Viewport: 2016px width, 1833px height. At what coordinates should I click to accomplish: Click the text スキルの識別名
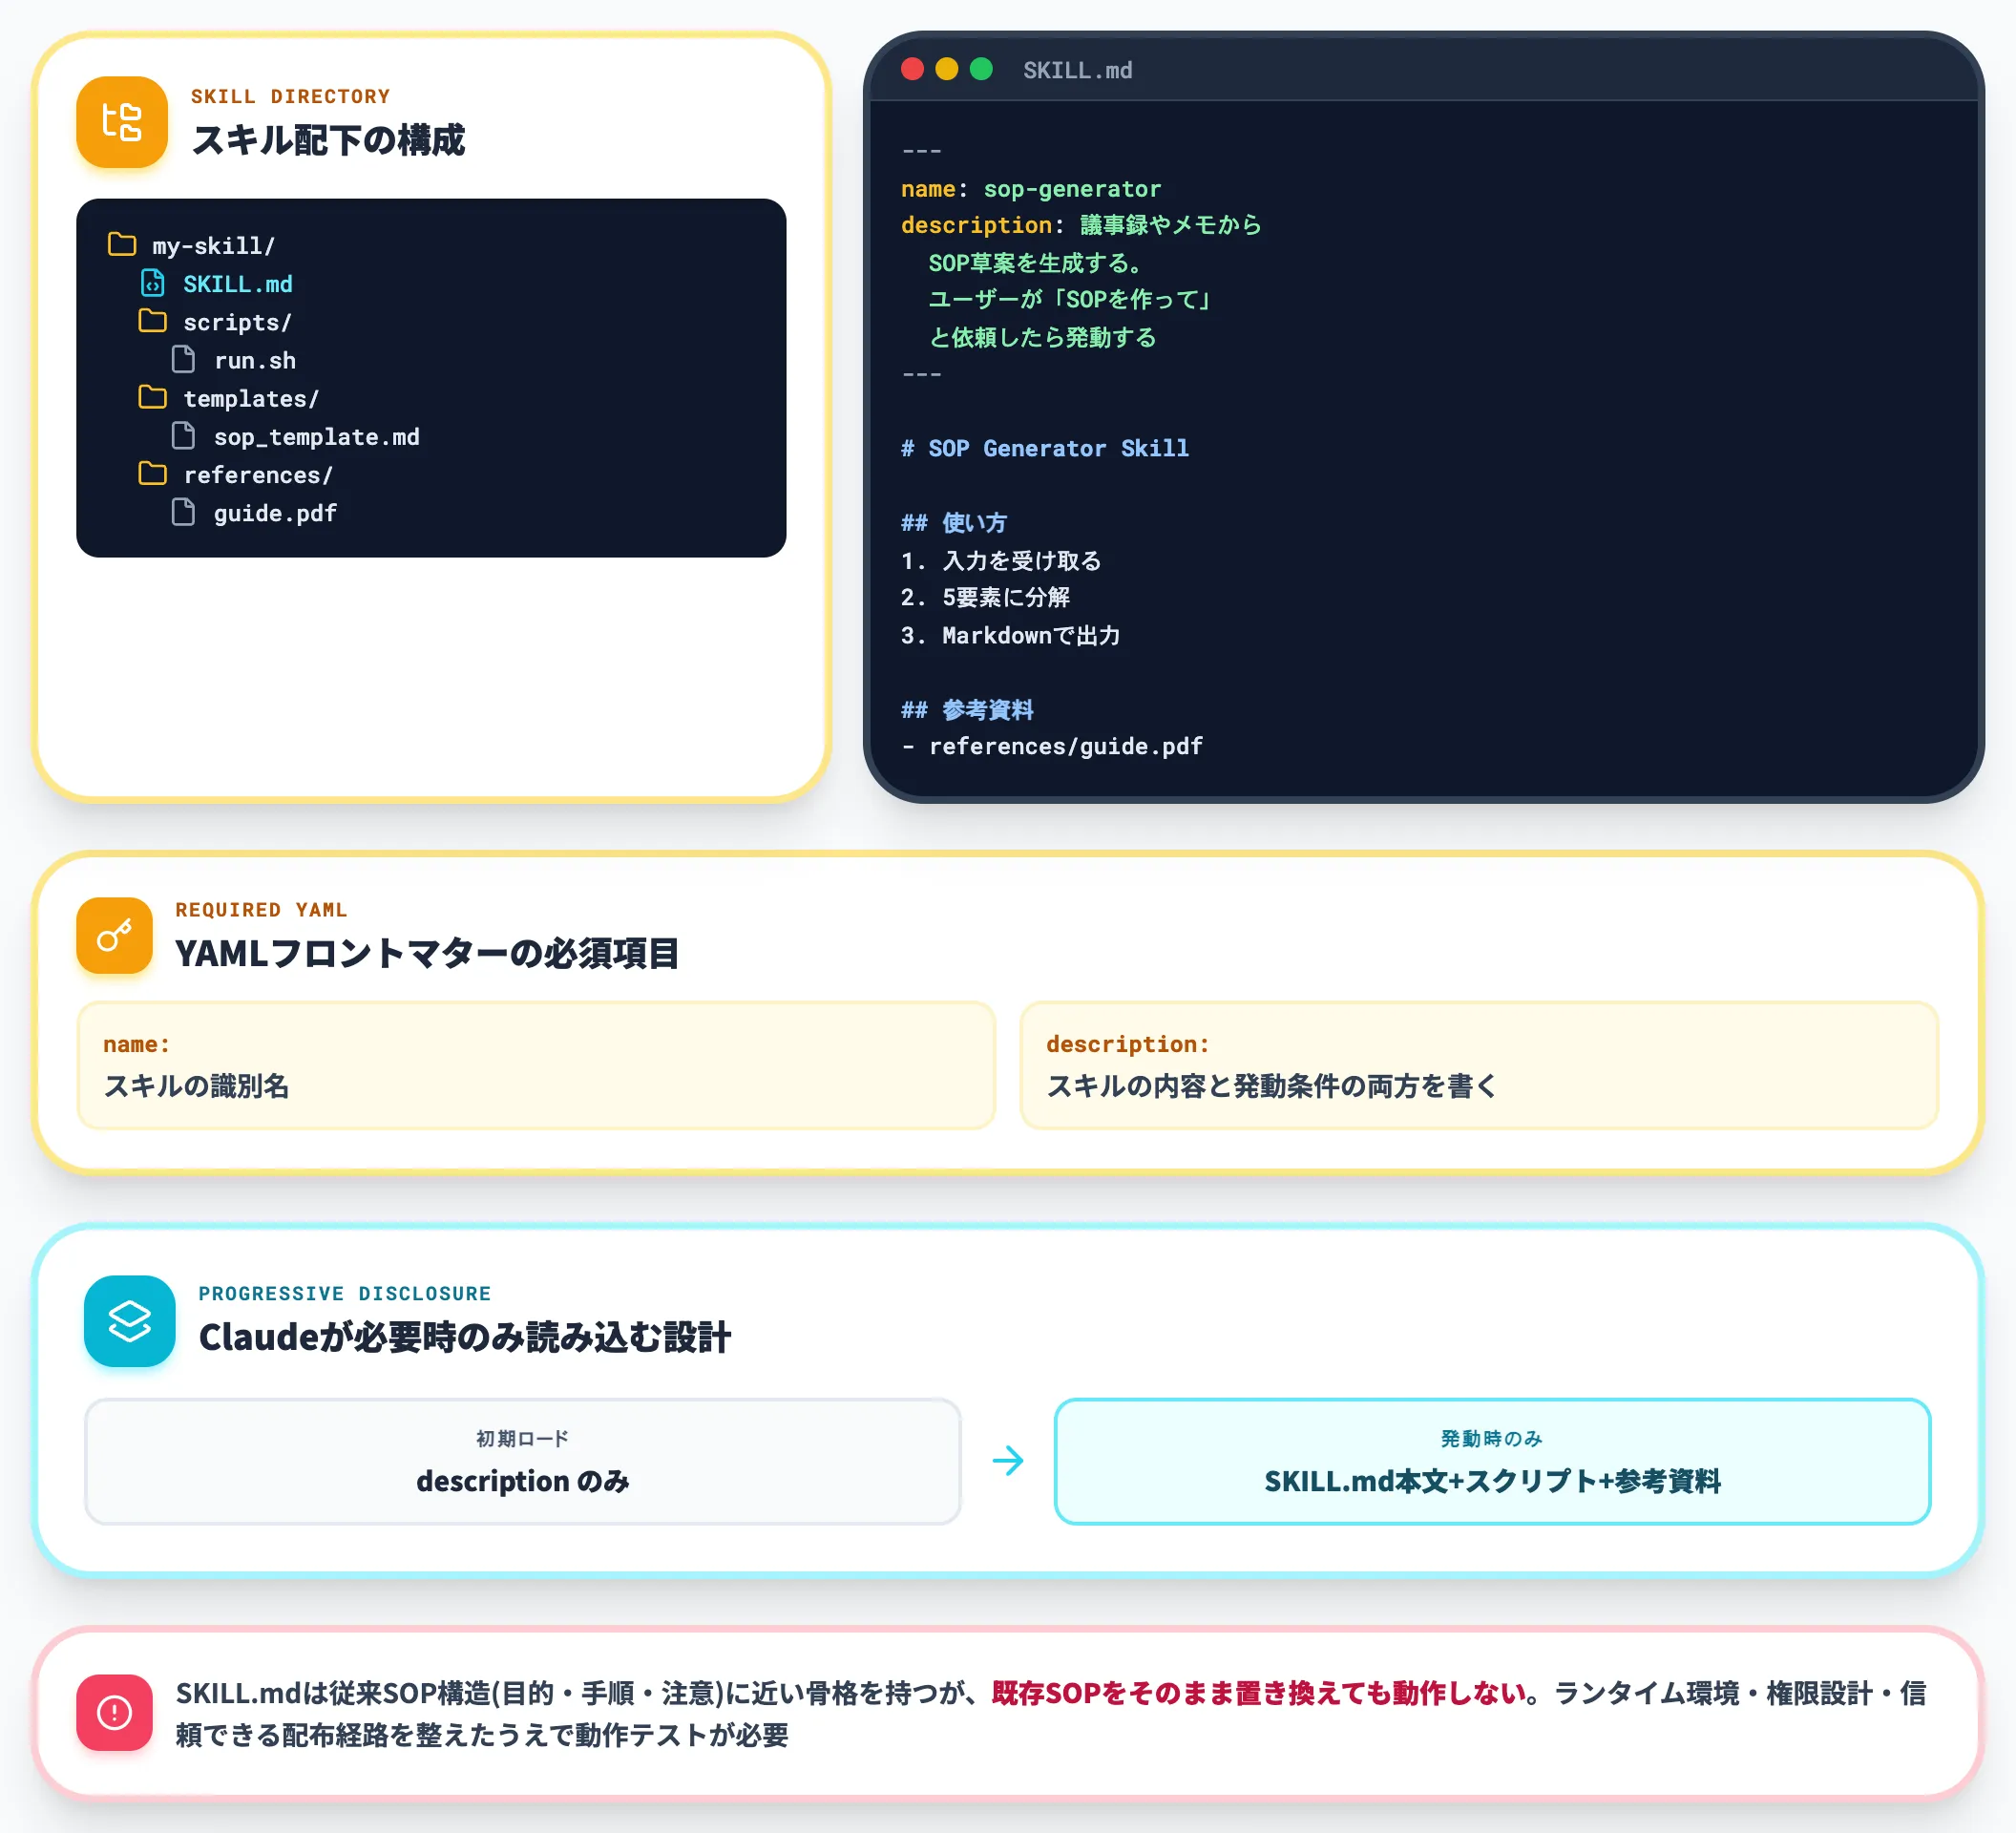click(196, 1085)
